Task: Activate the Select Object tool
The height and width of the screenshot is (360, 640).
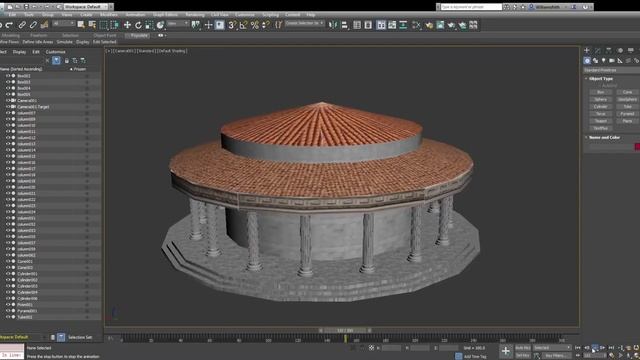Action: coord(81,25)
